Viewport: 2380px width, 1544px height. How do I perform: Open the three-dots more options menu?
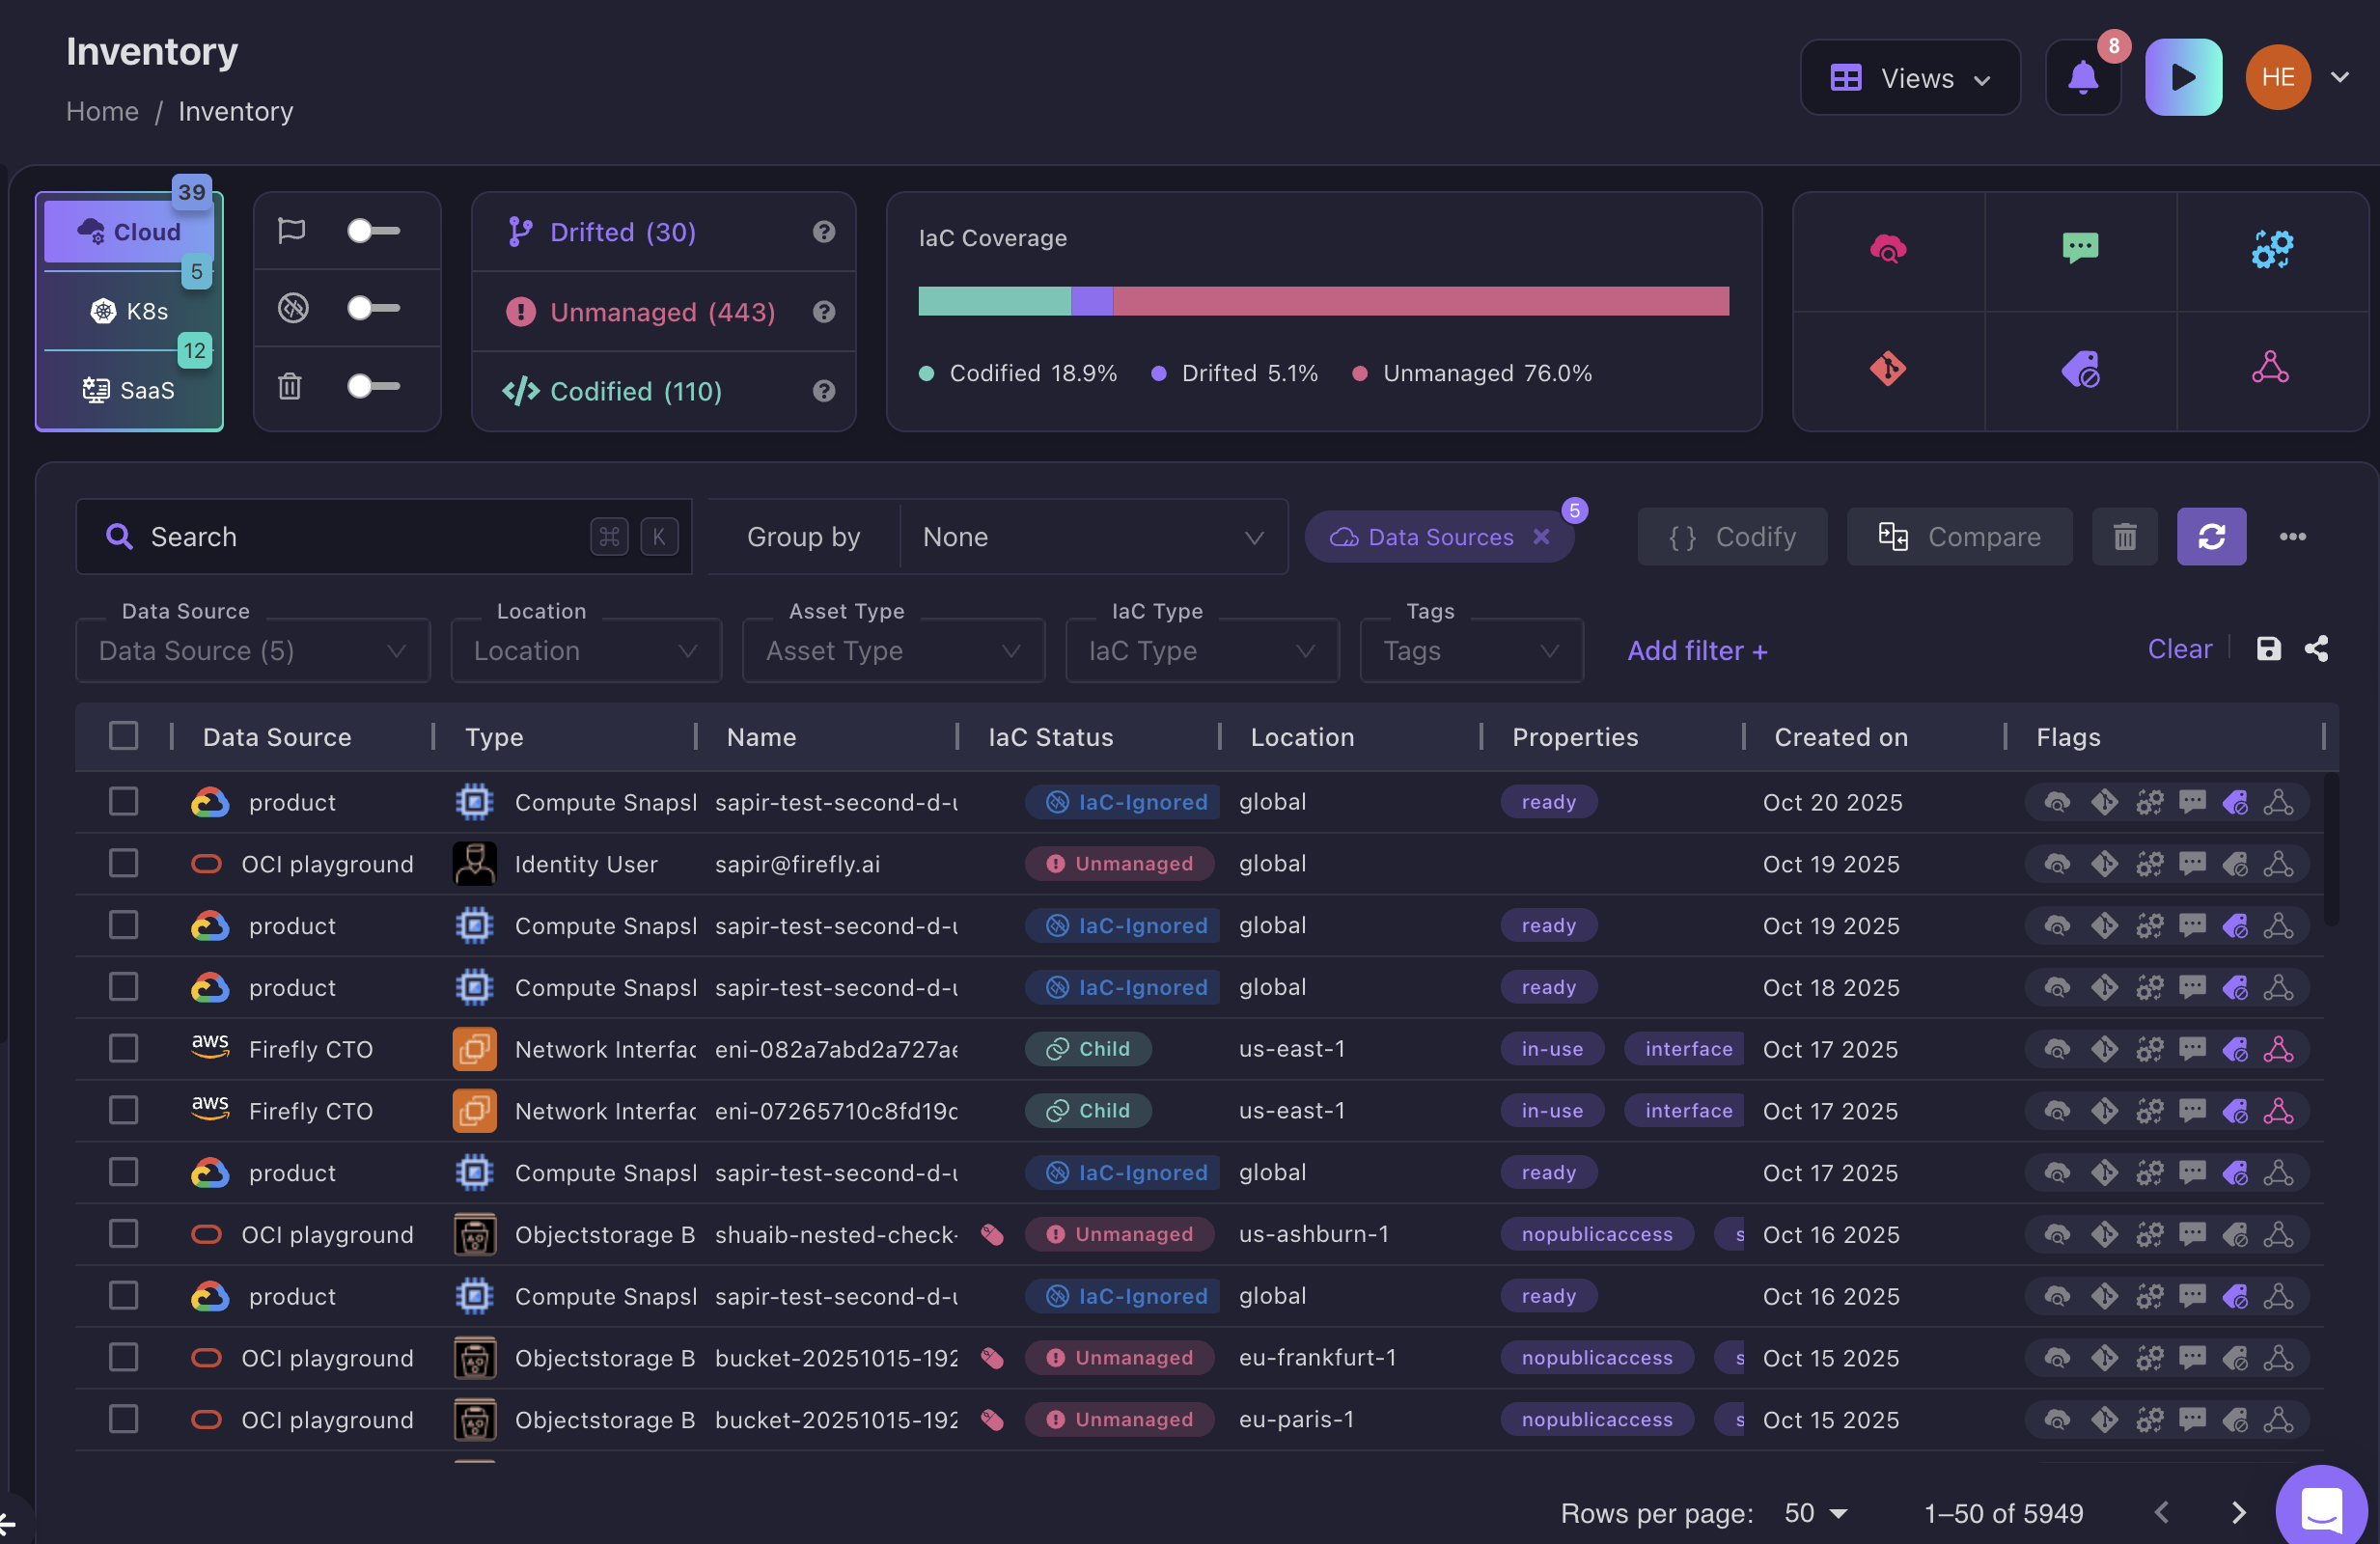click(x=2292, y=537)
